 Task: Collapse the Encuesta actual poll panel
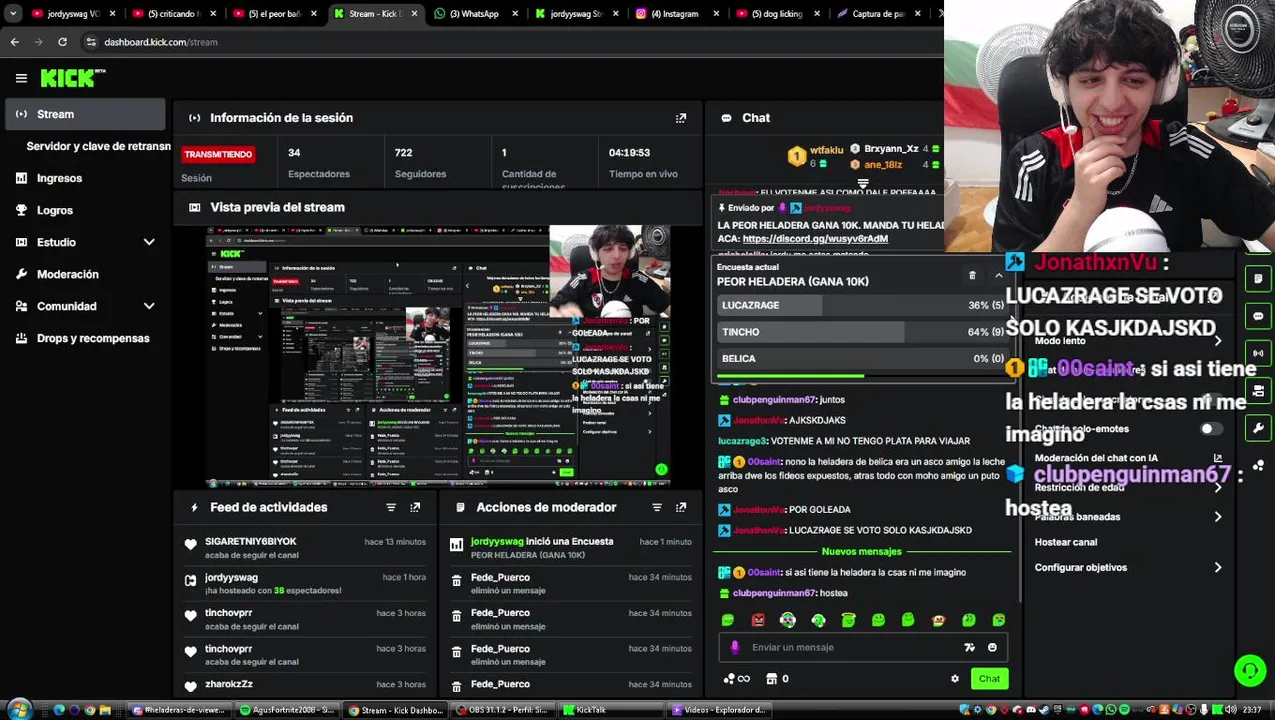[x=998, y=275]
